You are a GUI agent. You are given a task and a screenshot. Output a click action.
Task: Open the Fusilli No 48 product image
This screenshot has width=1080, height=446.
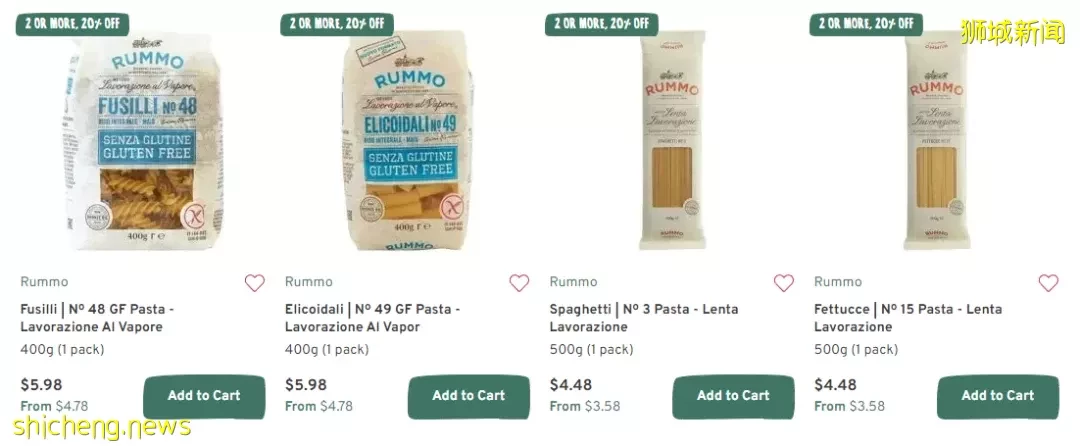tap(145, 142)
